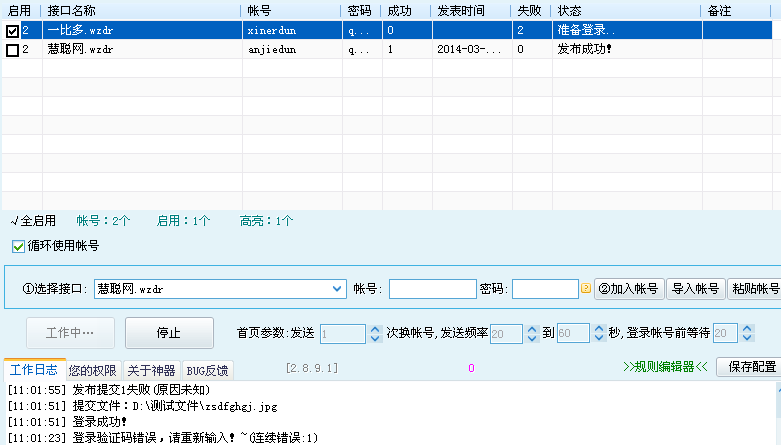
Task: Click the 停止 button
Action: pyautogui.click(x=169, y=333)
